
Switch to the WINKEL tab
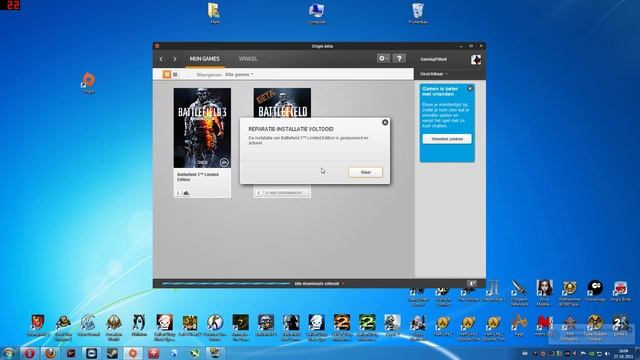point(248,59)
